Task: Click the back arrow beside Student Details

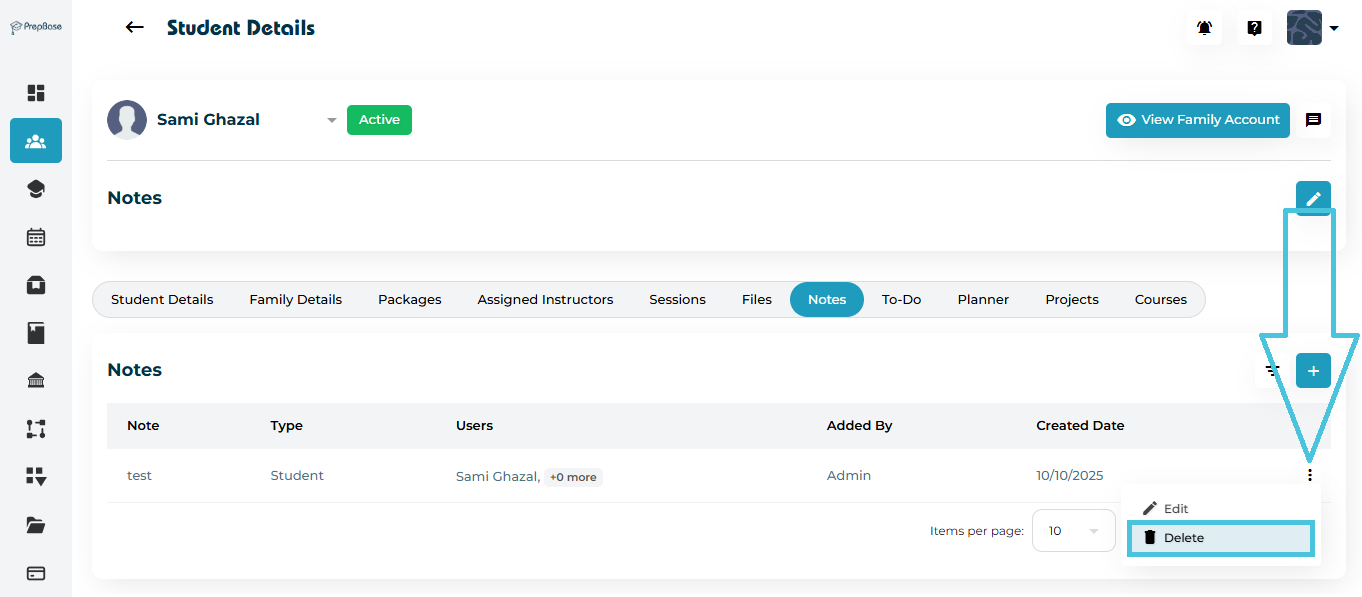Action: click(134, 28)
